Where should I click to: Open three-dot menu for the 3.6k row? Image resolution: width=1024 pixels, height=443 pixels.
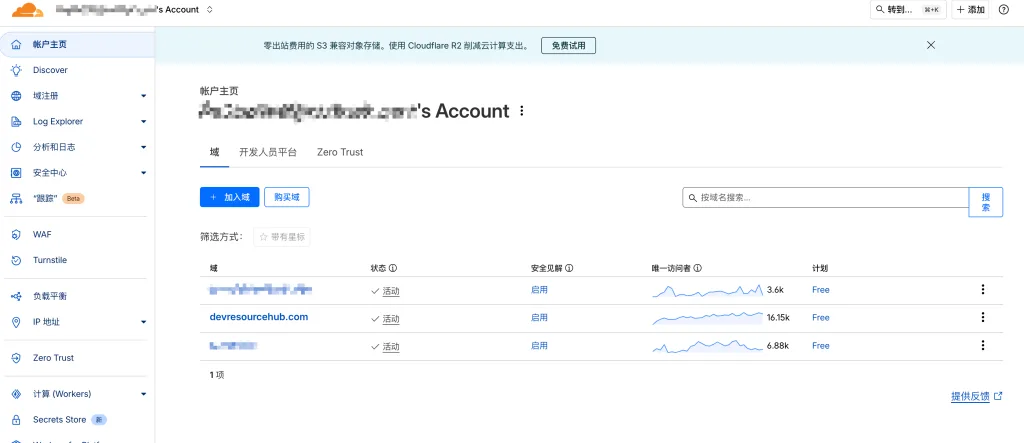tap(983, 289)
